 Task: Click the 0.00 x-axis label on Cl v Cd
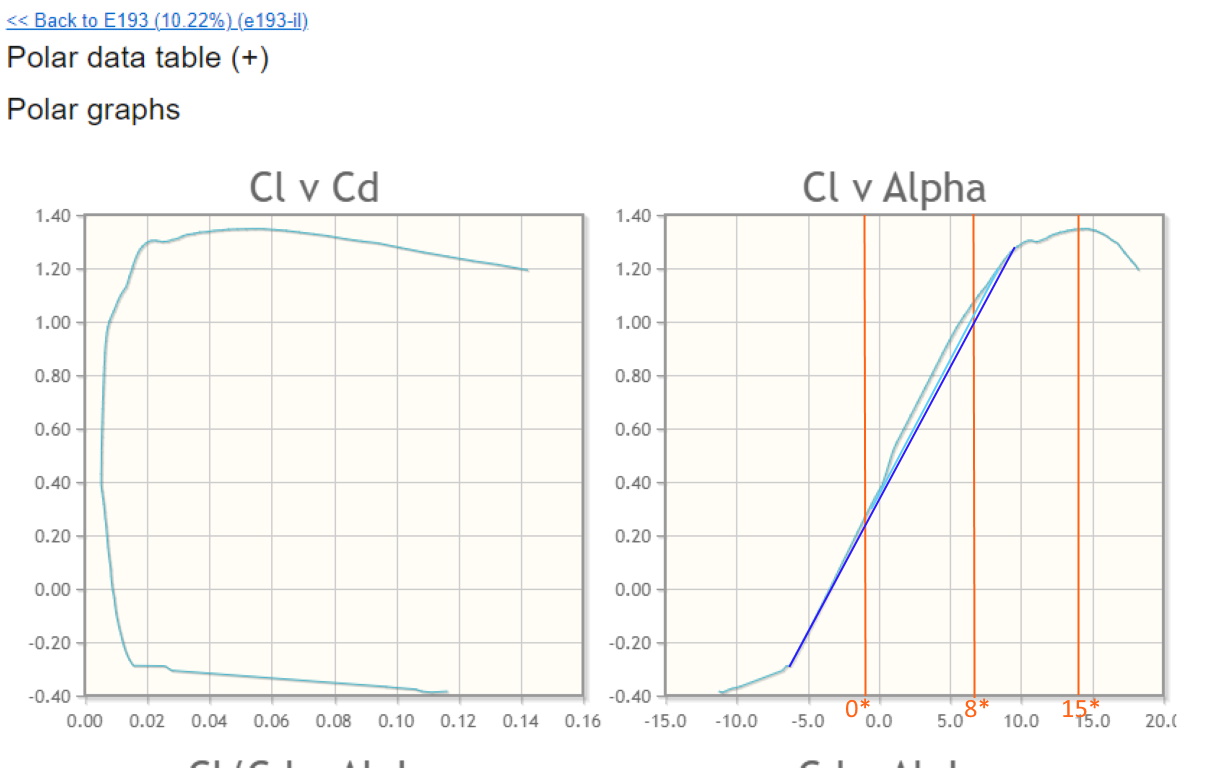(x=85, y=721)
